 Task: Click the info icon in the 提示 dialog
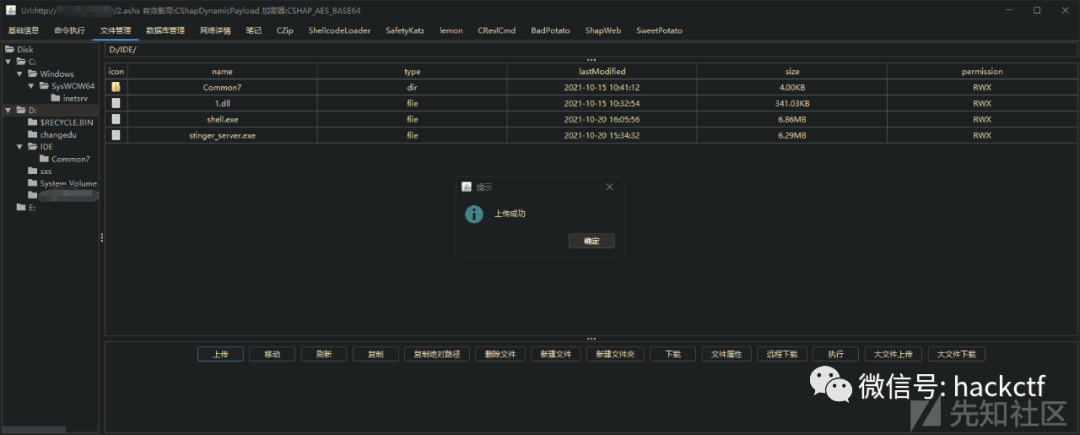(x=474, y=214)
